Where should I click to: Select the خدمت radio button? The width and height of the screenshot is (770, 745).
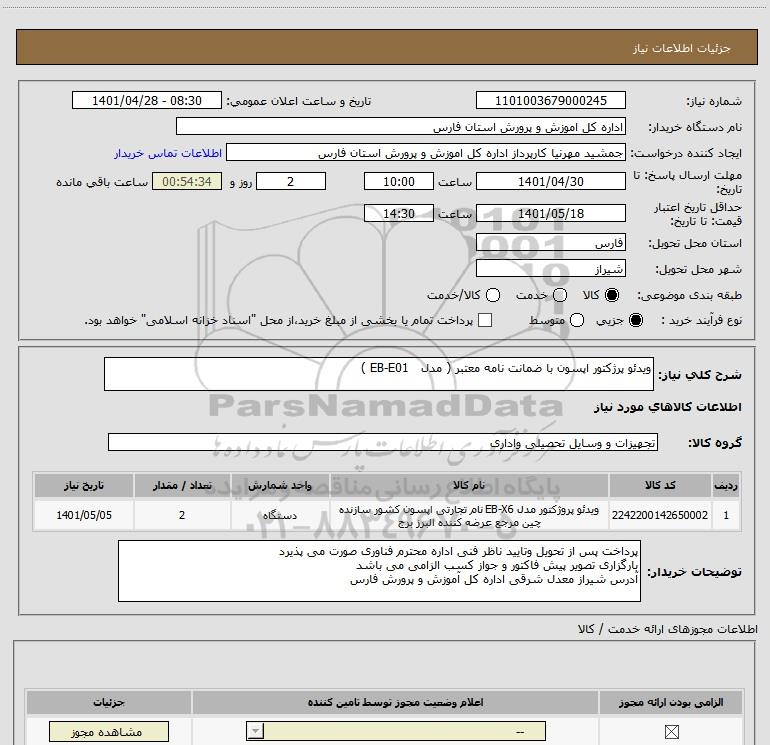[x=560, y=295]
